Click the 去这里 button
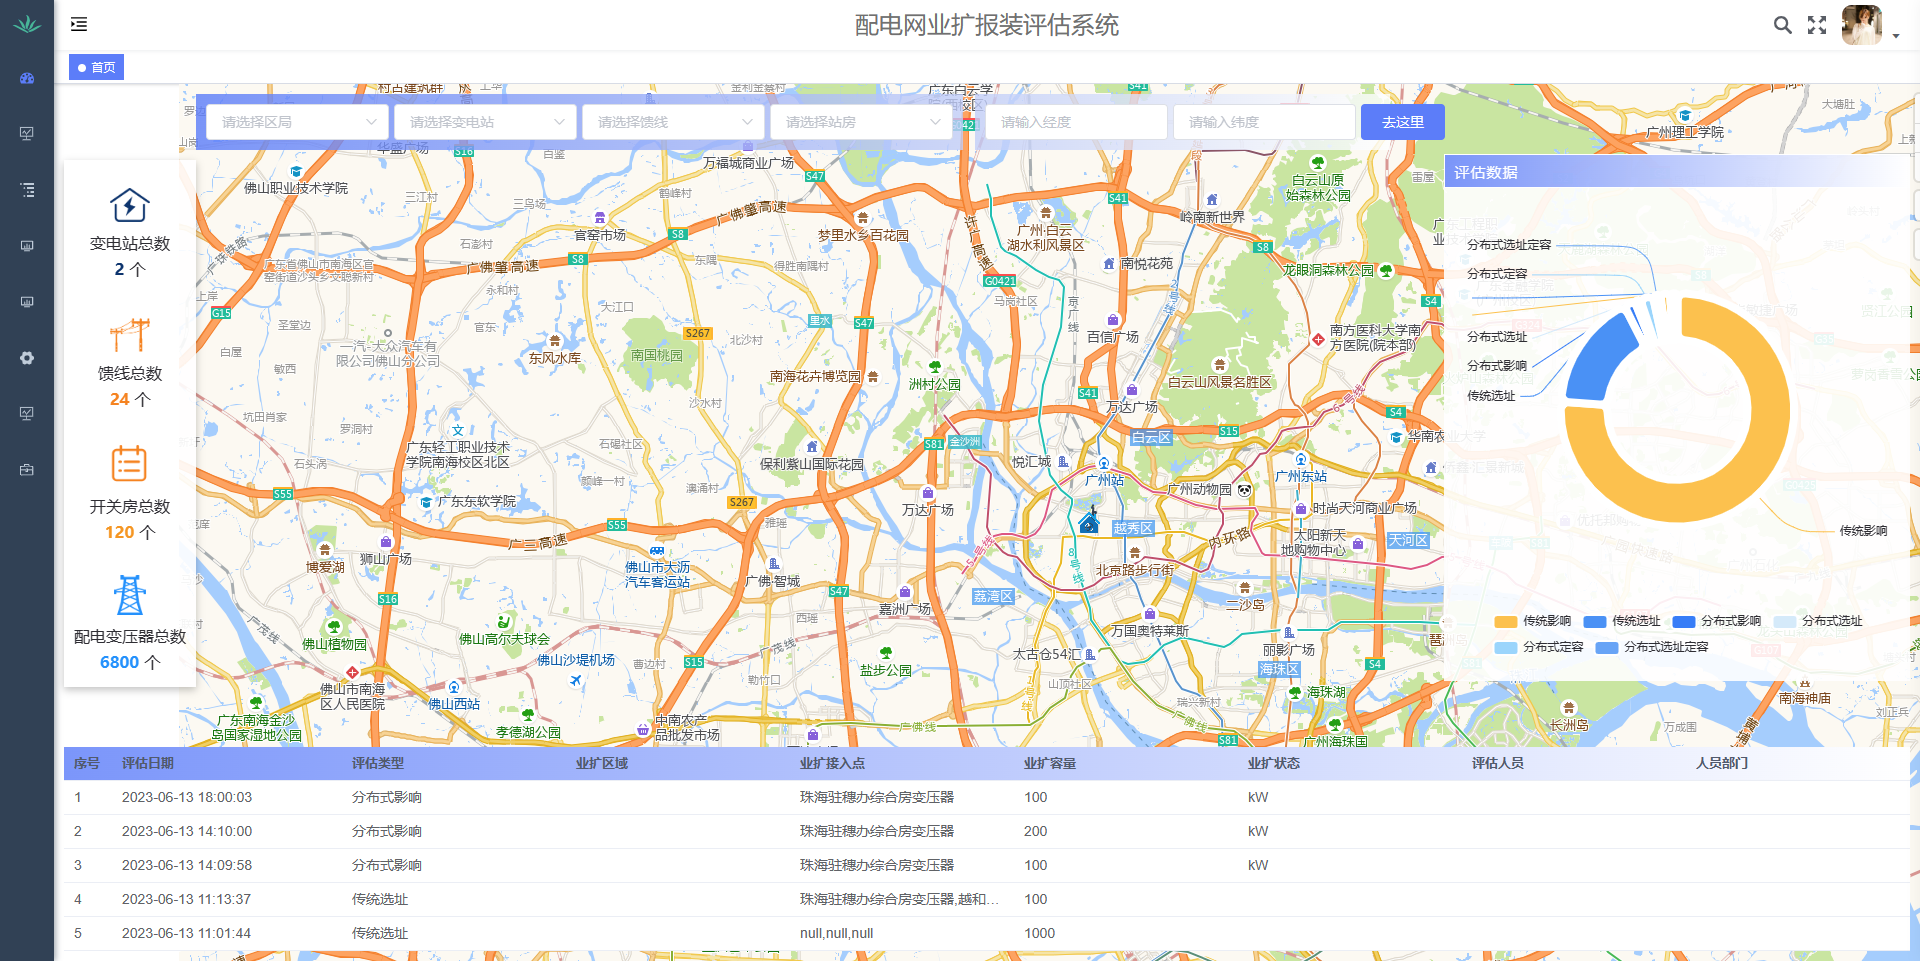1920x961 pixels. coord(1403,122)
